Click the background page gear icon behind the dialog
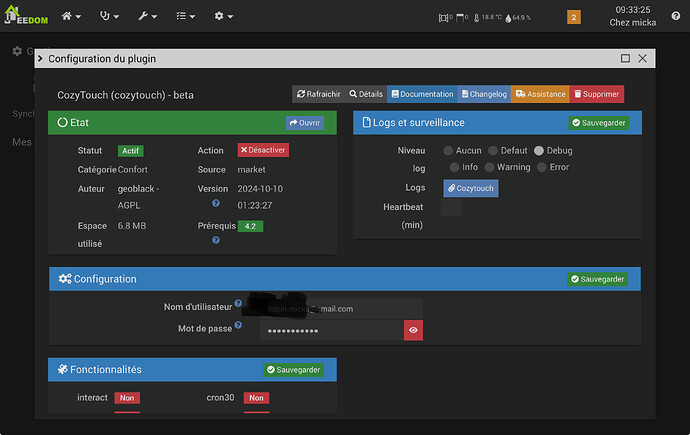Image resolution: width=690 pixels, height=435 pixels. 17,51
